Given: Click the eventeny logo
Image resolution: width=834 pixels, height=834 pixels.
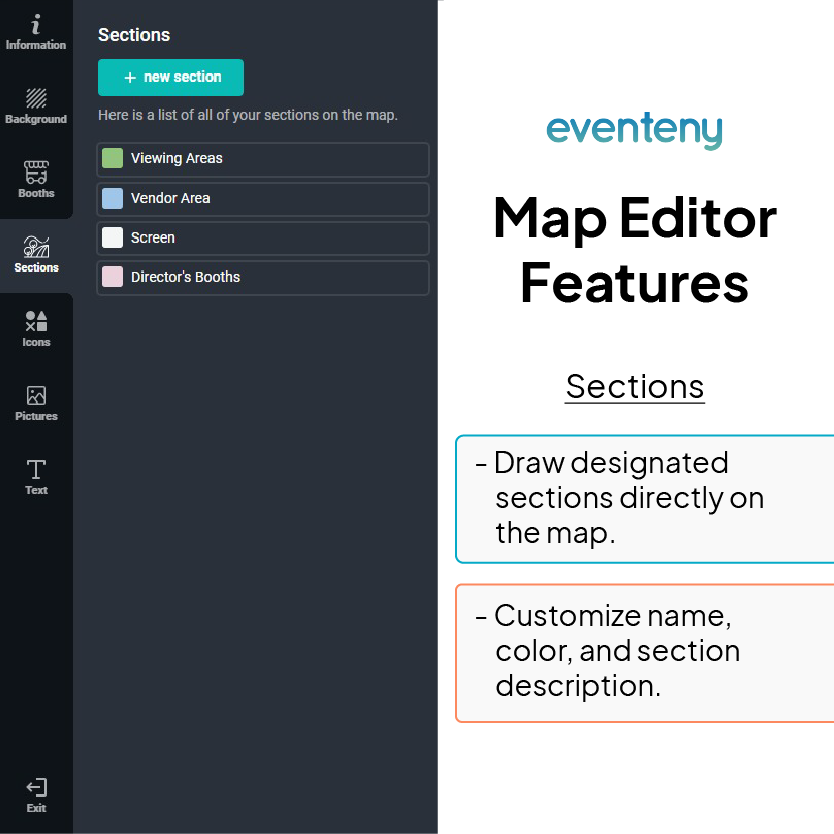Looking at the screenshot, I should [635, 130].
